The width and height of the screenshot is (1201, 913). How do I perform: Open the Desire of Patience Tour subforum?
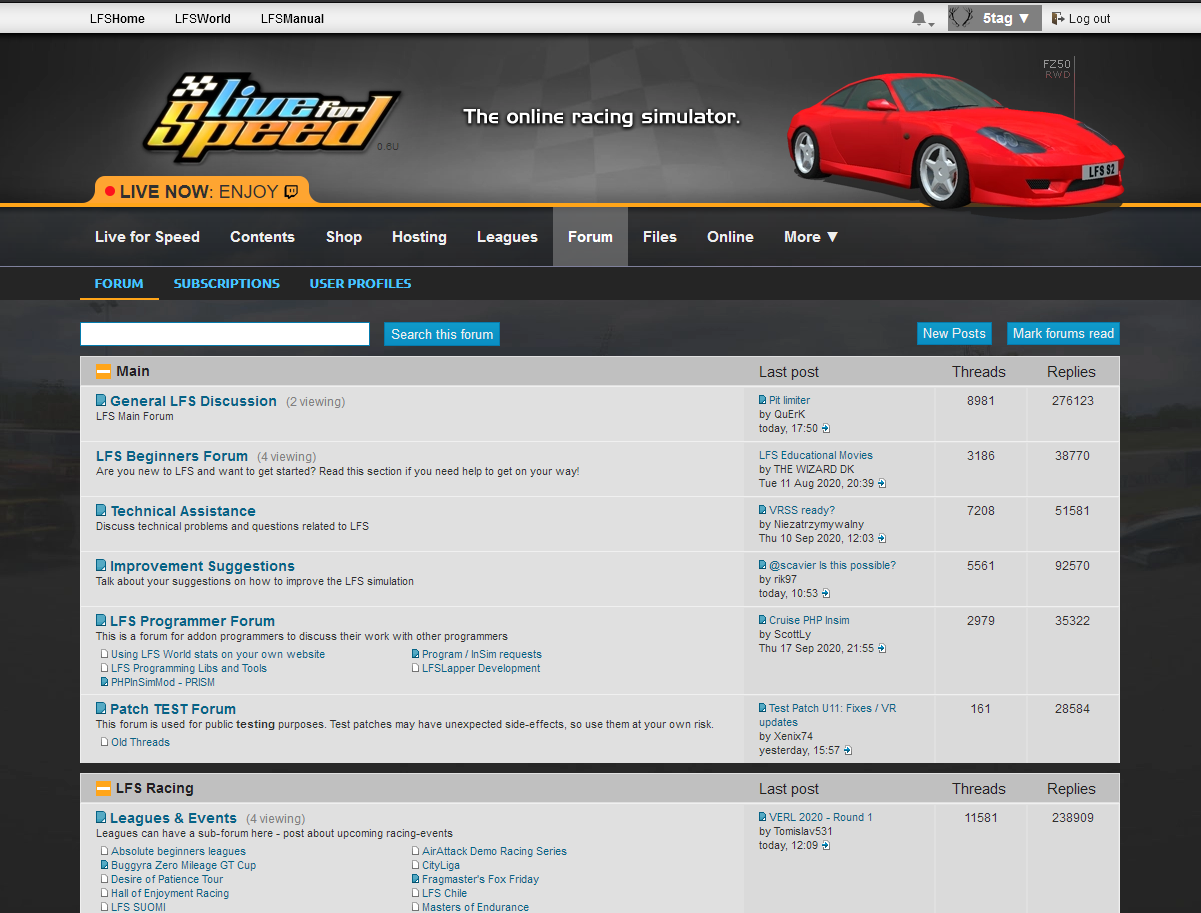click(167, 879)
